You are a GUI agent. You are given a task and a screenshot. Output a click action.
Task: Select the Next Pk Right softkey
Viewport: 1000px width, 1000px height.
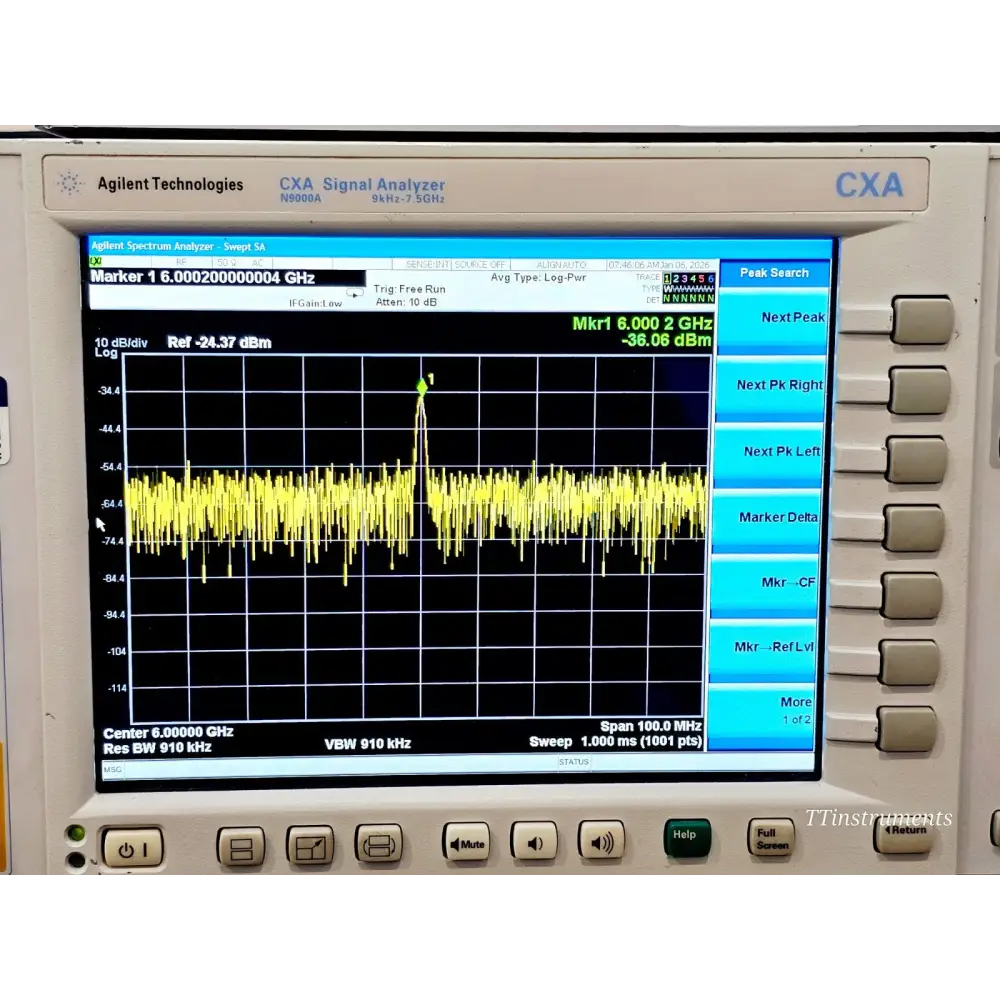pyautogui.click(x=771, y=386)
